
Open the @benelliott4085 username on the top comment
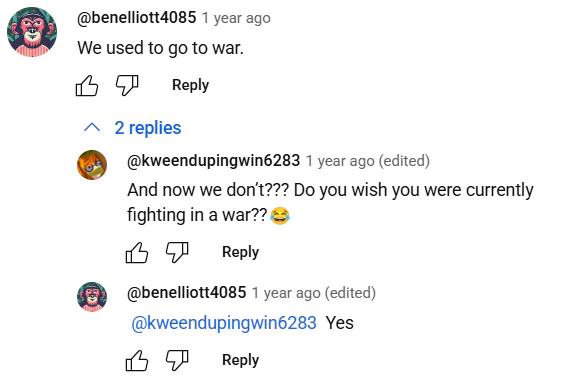coord(137,17)
